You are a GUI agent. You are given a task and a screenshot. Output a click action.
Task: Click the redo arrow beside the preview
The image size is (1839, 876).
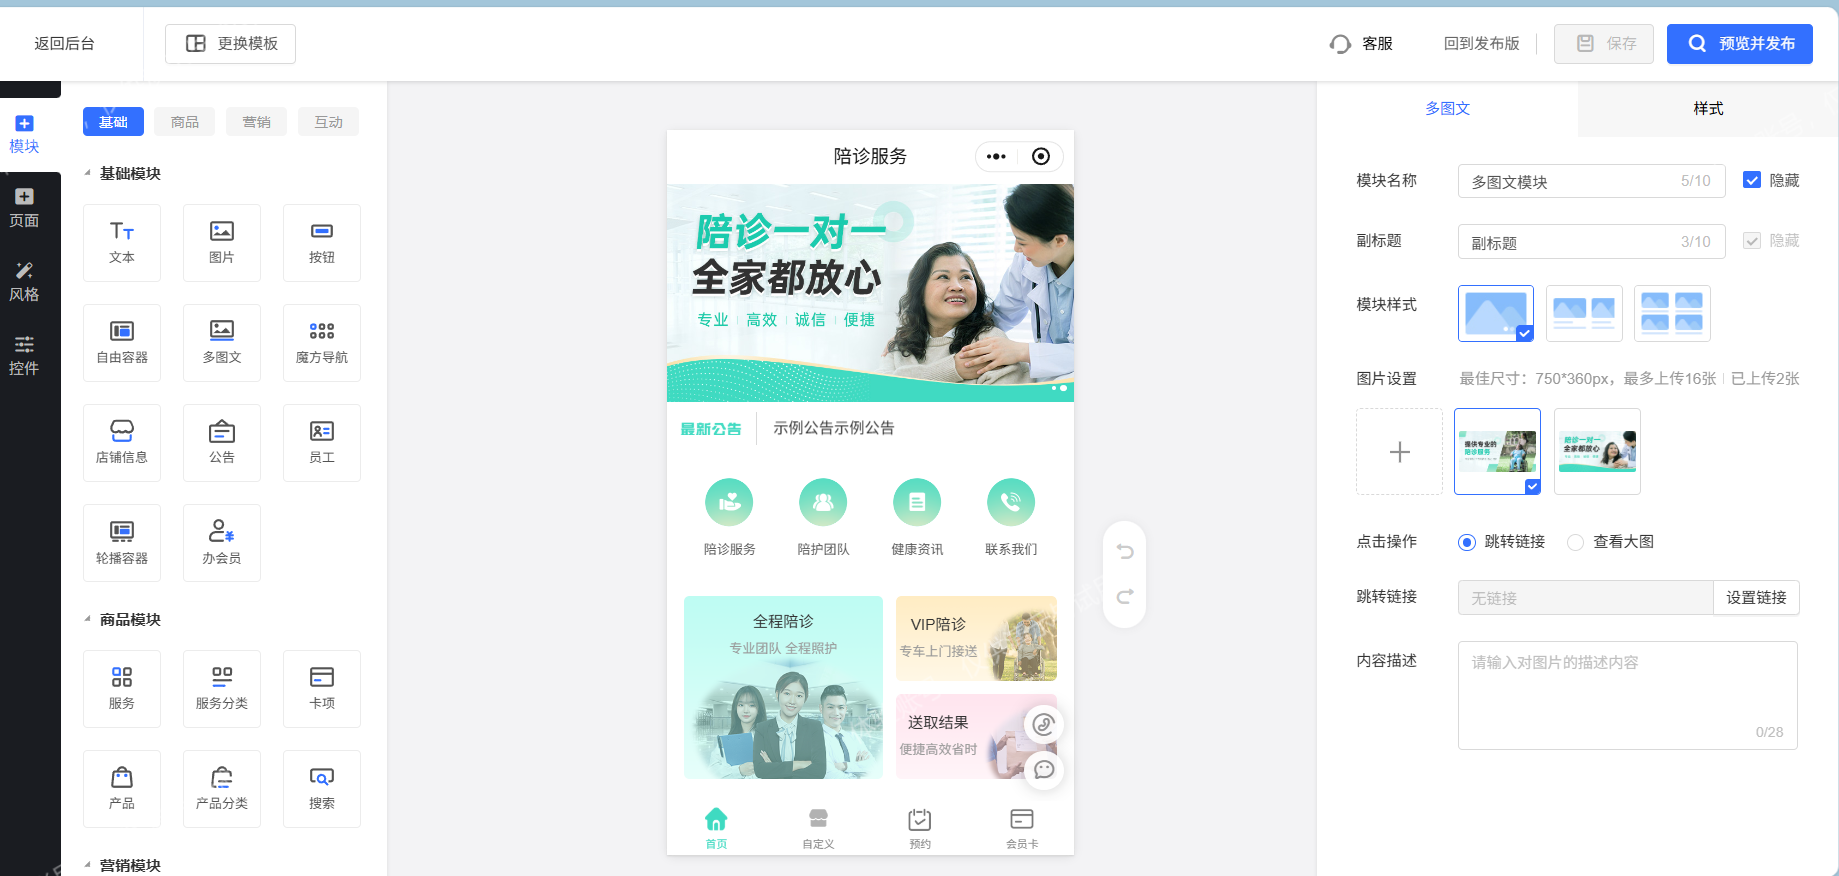click(x=1125, y=597)
